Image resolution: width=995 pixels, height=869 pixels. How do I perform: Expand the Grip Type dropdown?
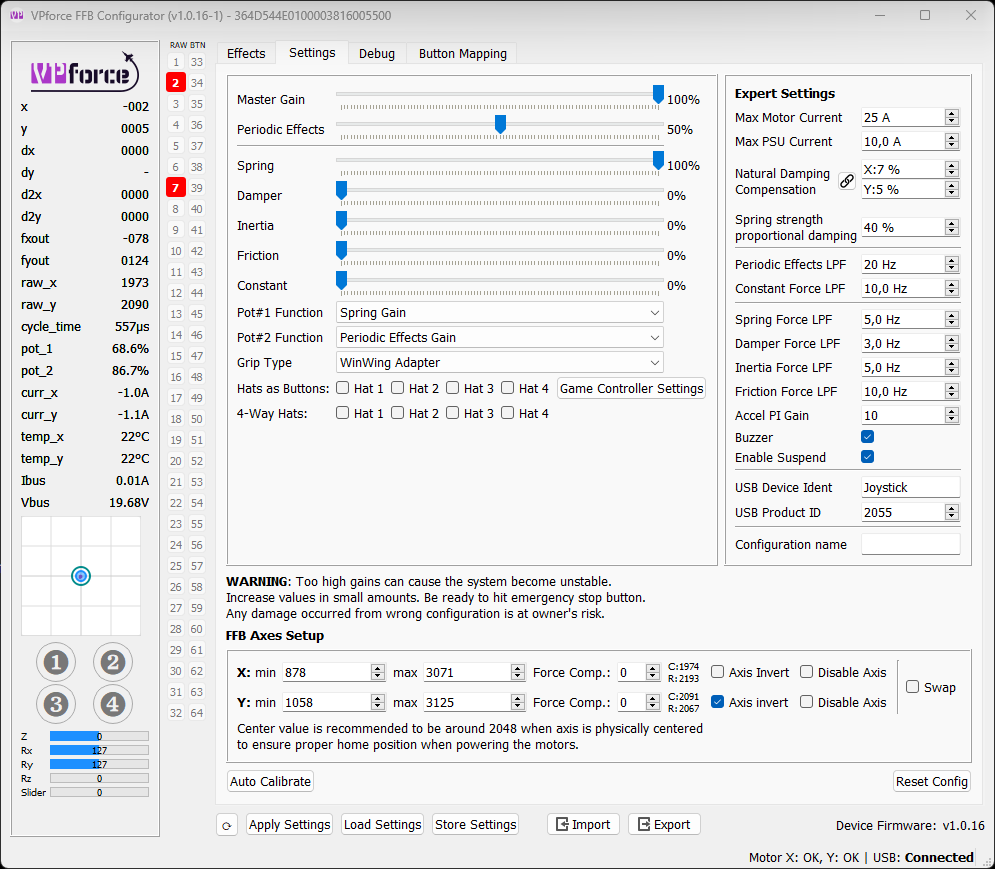click(x=500, y=363)
